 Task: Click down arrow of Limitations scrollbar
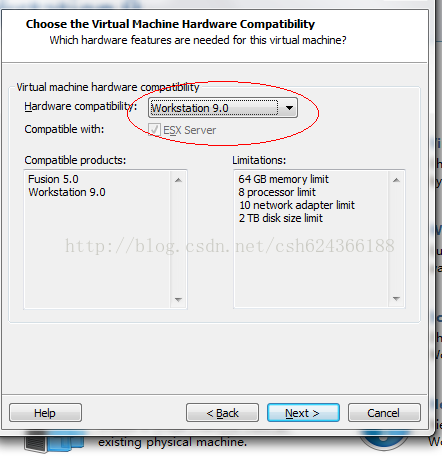(x=396, y=299)
